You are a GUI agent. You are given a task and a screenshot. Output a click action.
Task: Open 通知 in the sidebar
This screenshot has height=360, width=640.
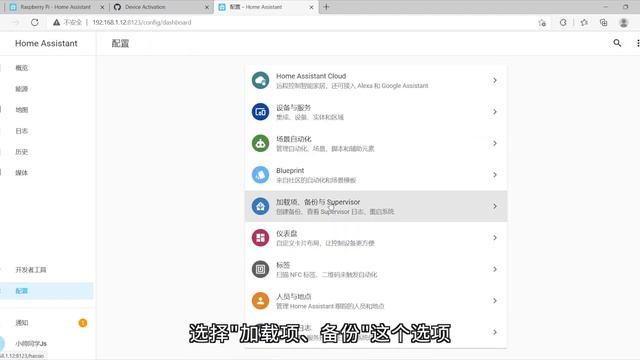click(22, 323)
